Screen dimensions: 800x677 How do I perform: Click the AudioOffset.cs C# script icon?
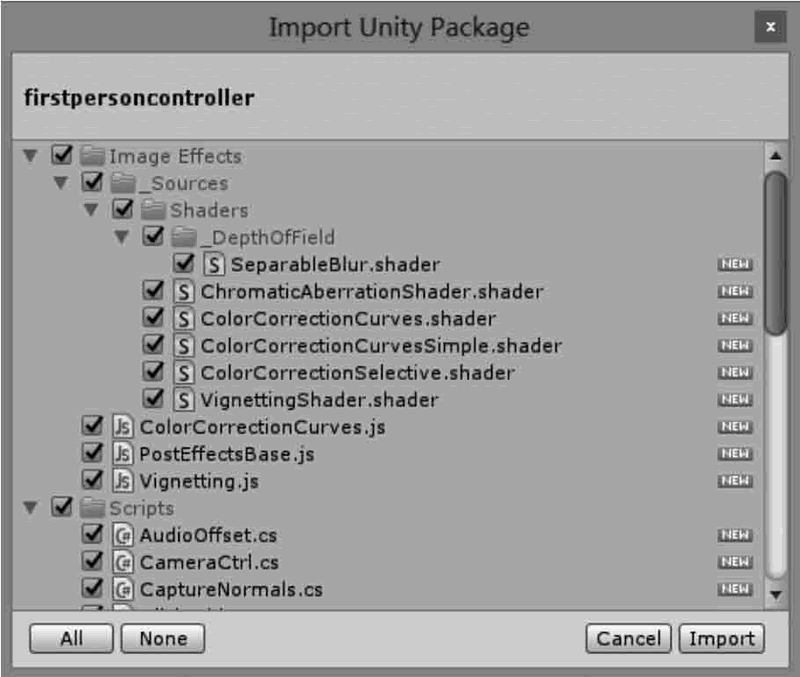tap(122, 535)
